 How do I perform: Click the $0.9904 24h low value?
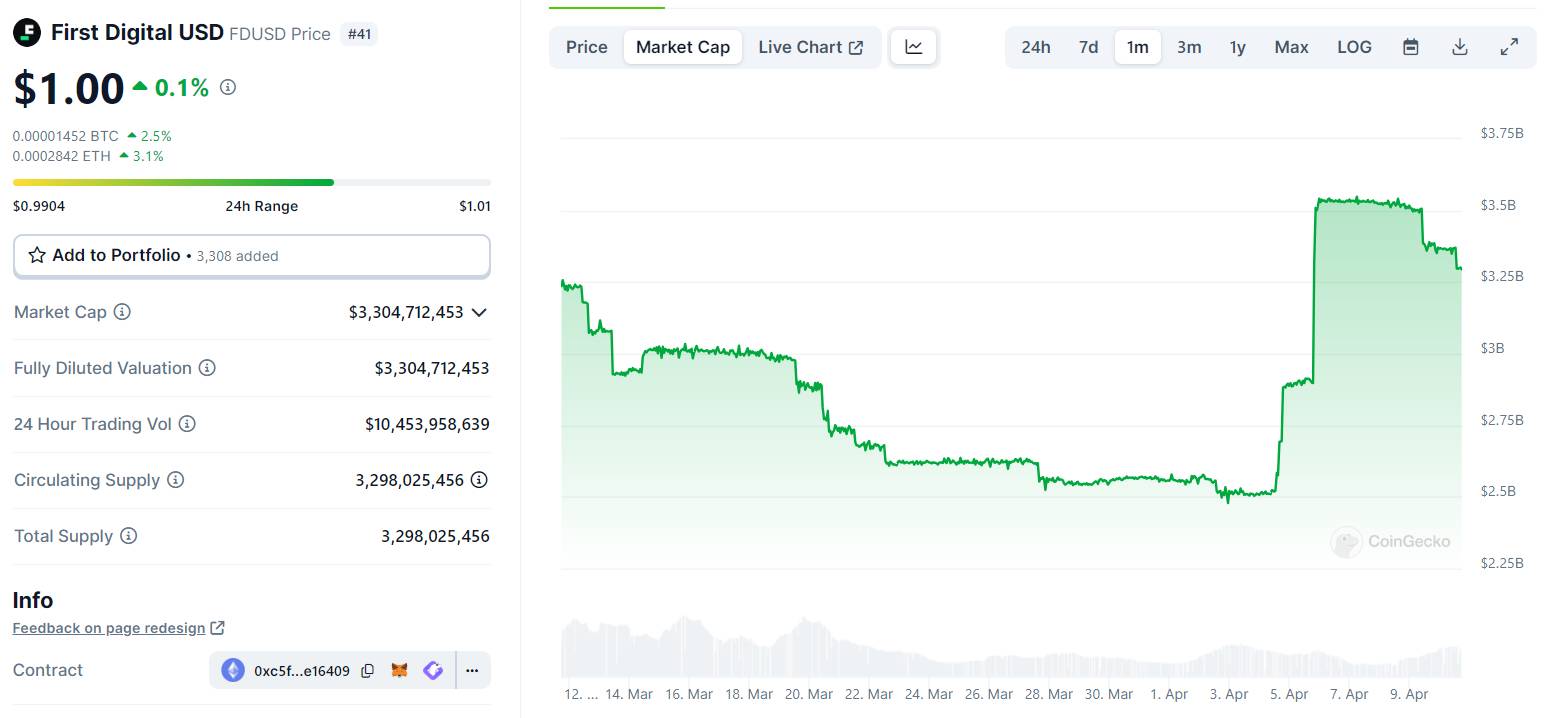38,206
